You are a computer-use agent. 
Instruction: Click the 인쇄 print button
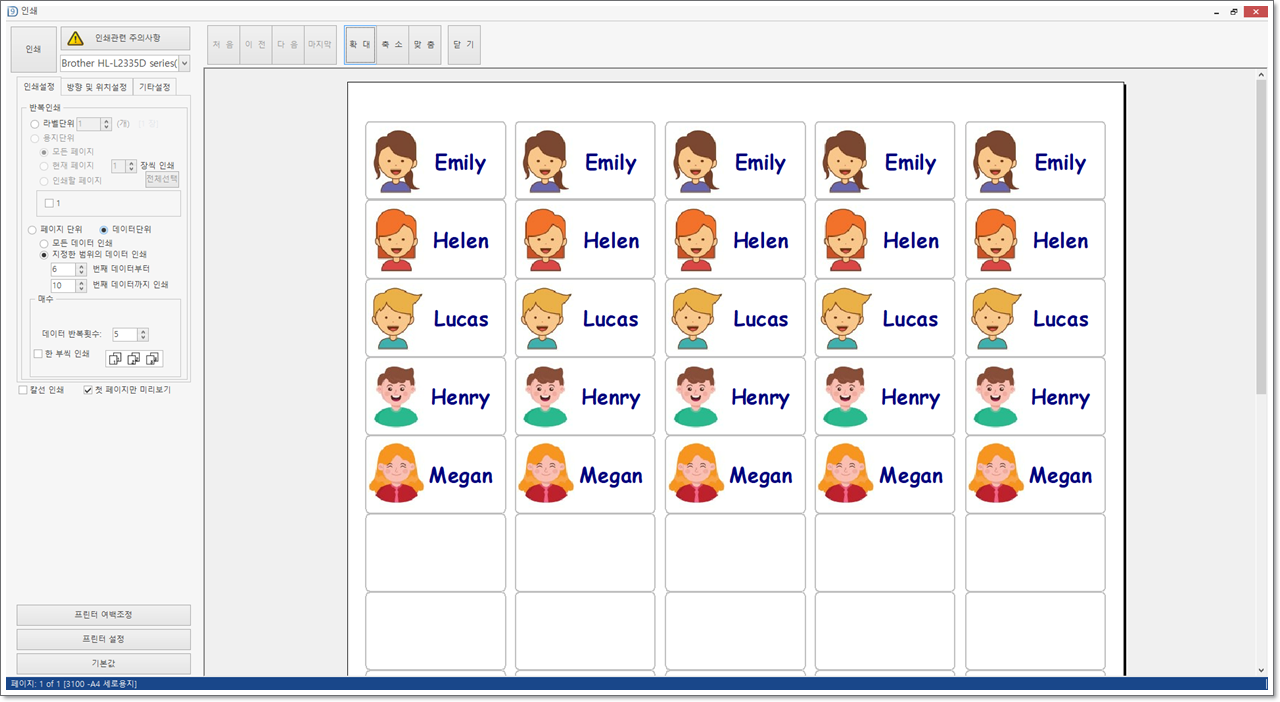pyautogui.click(x=34, y=50)
